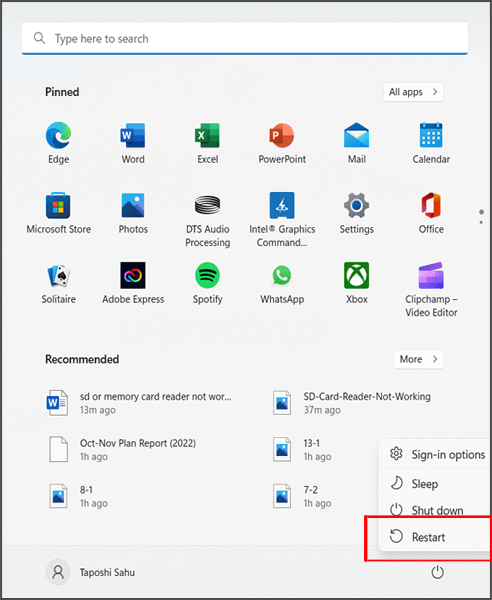Screen dimensions: 492x600
Task: Open Oct-Nov Plan Report (2022) file
Action: tap(122, 450)
